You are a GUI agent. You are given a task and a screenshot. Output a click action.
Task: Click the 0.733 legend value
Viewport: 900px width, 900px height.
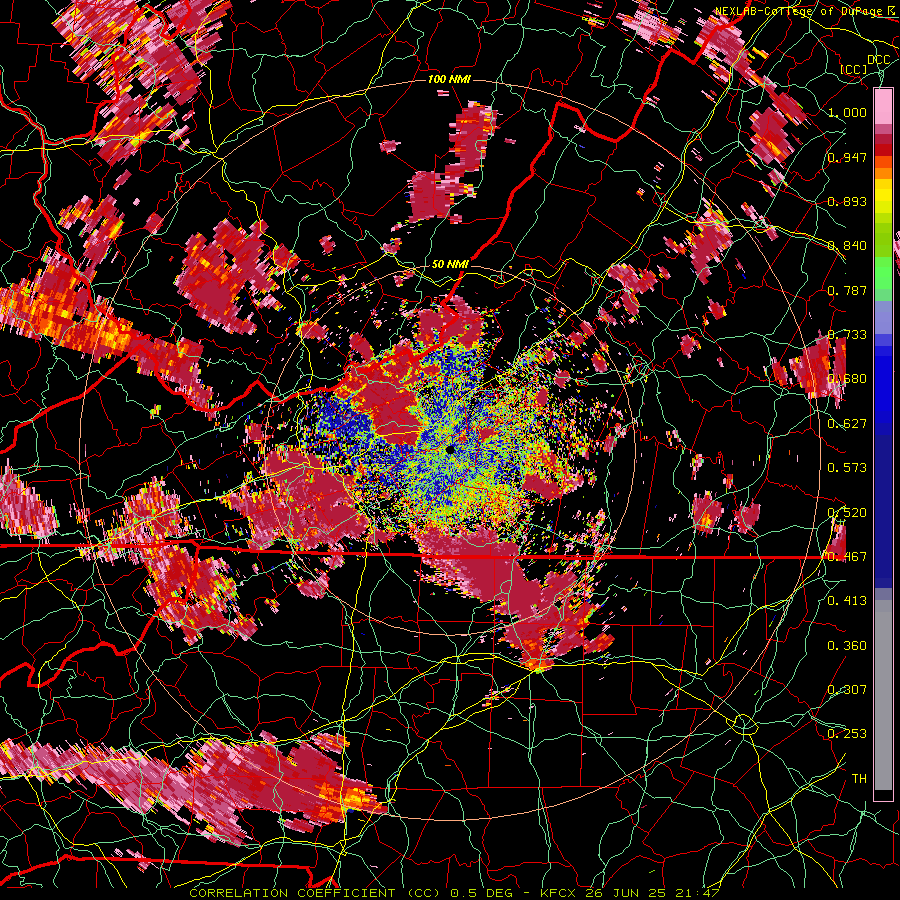pos(847,335)
